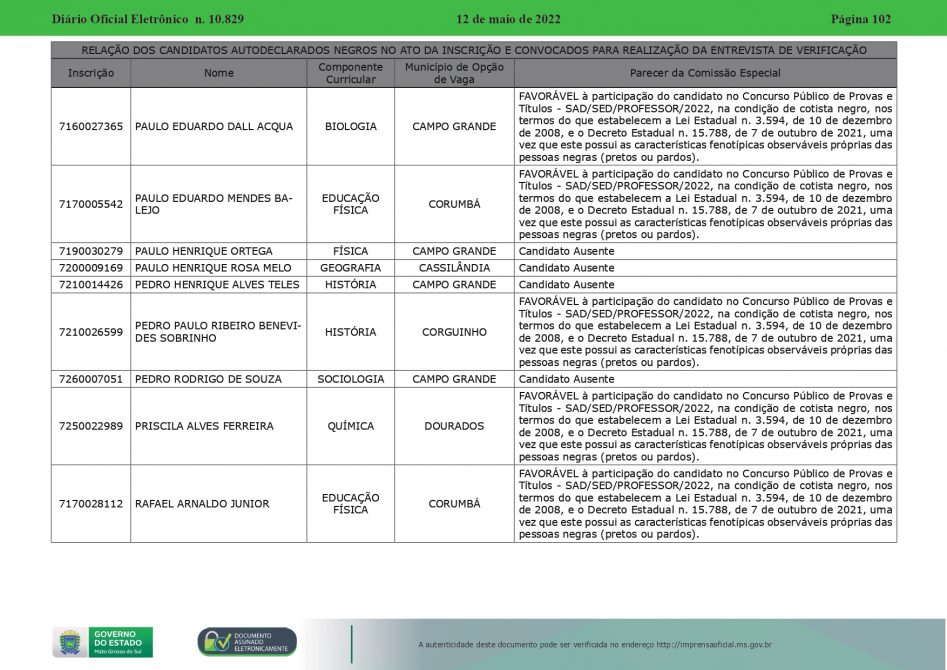
Task: Click the Governo do Estado logo
Action: 120,642
